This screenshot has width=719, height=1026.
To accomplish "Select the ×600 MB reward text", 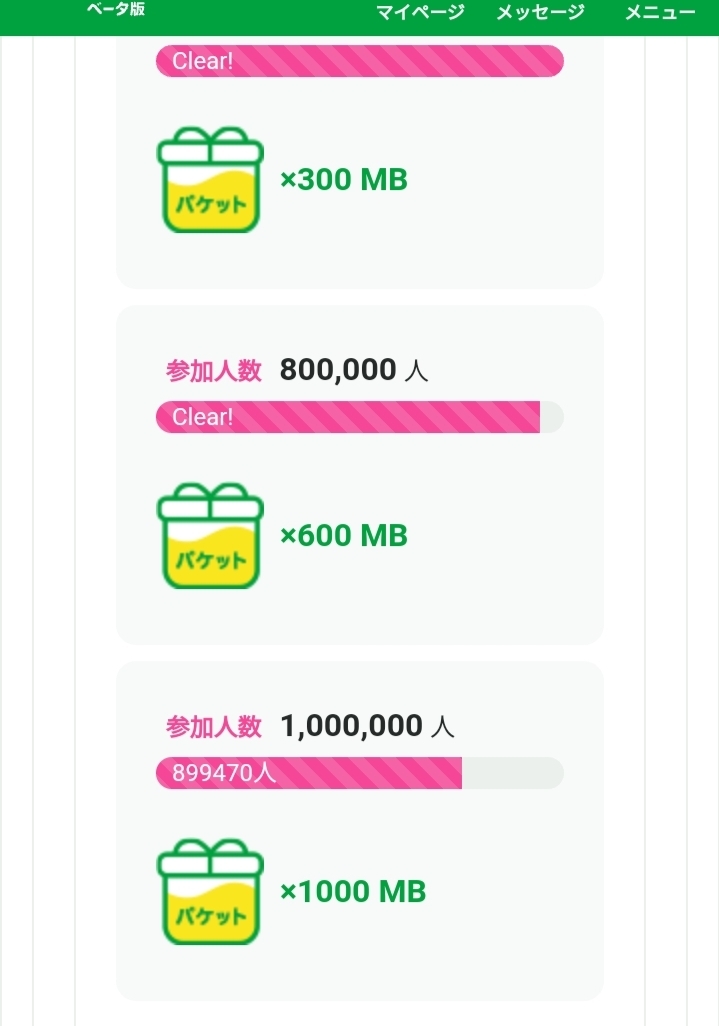I will 344,536.
